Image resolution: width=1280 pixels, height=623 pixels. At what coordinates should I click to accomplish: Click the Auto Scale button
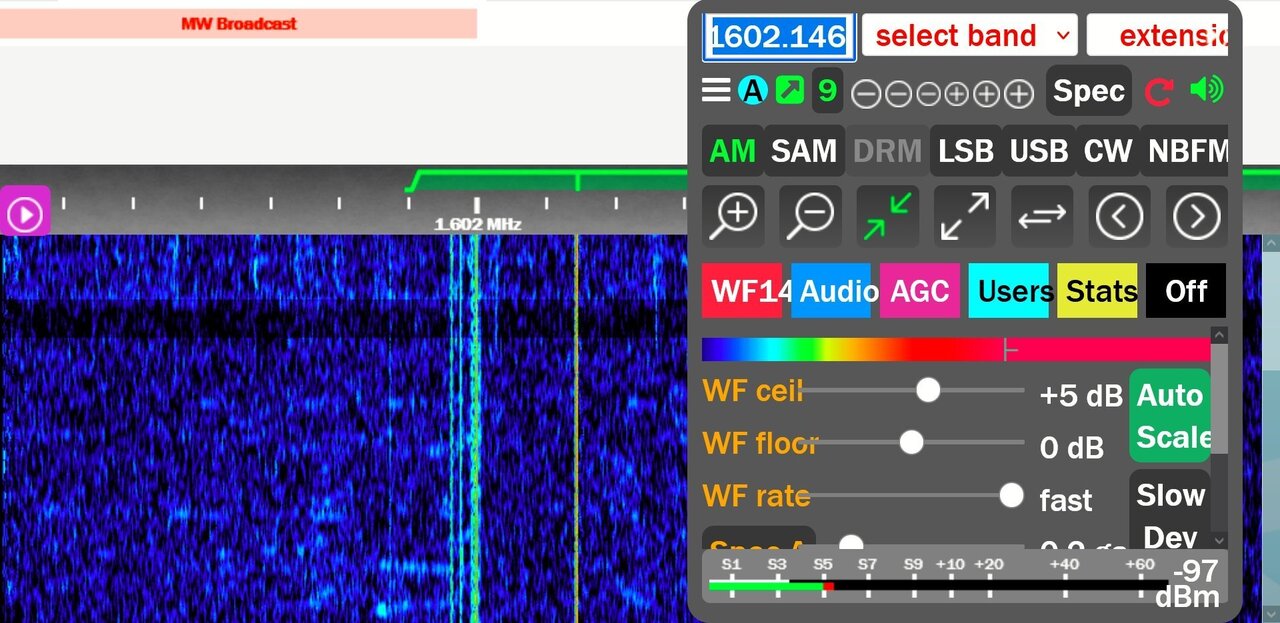click(1170, 415)
